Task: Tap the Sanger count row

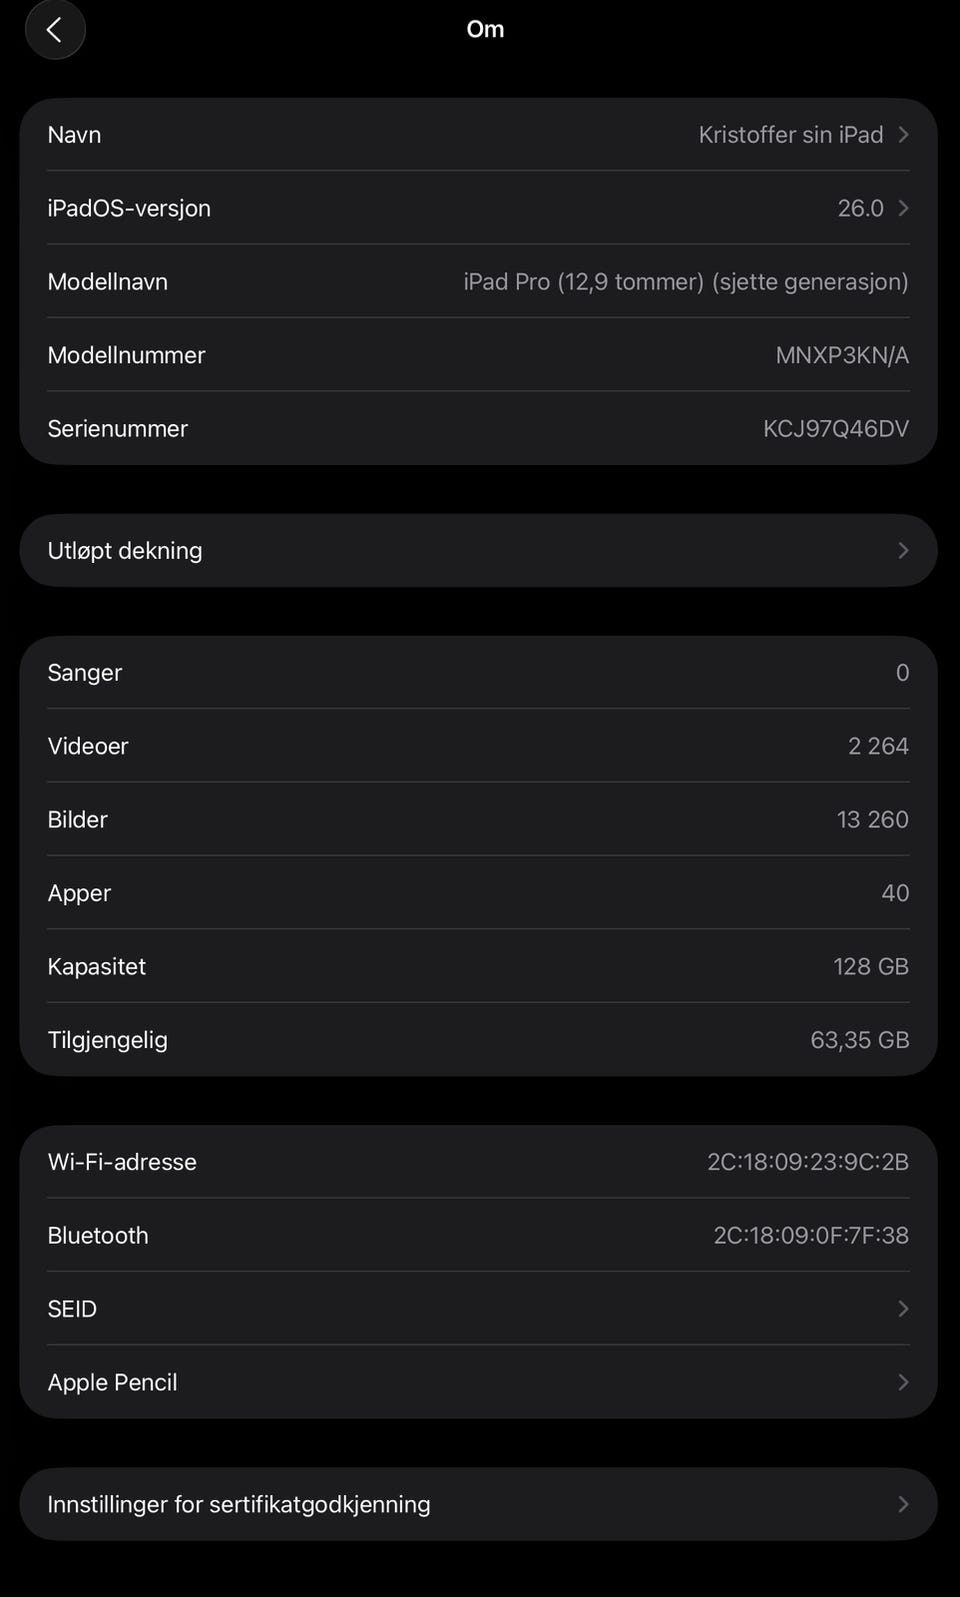Action: pos(478,673)
